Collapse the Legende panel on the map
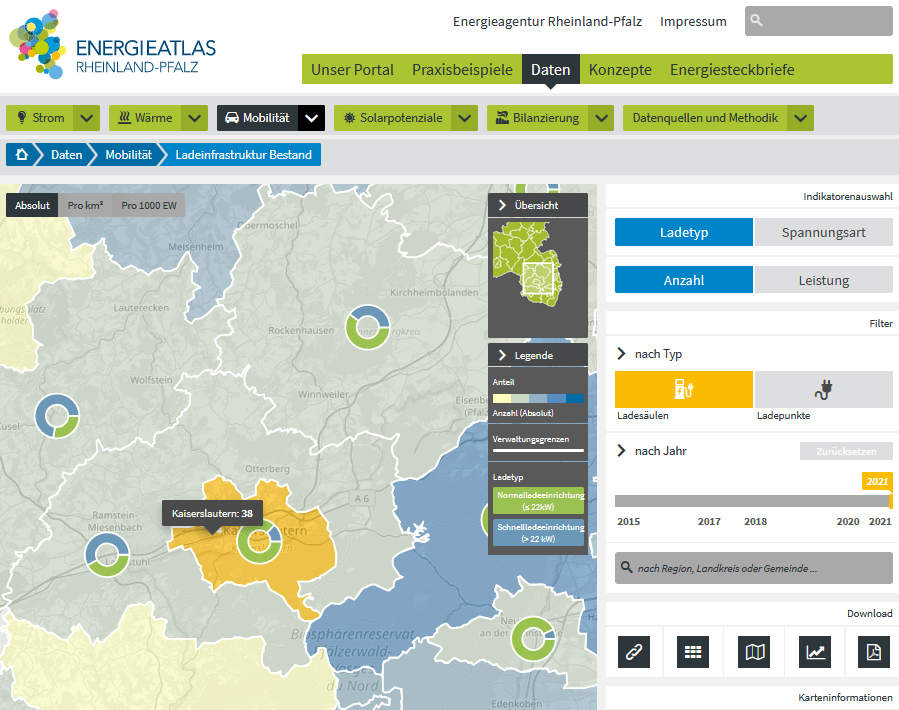This screenshot has height=710, width=899. [499, 355]
